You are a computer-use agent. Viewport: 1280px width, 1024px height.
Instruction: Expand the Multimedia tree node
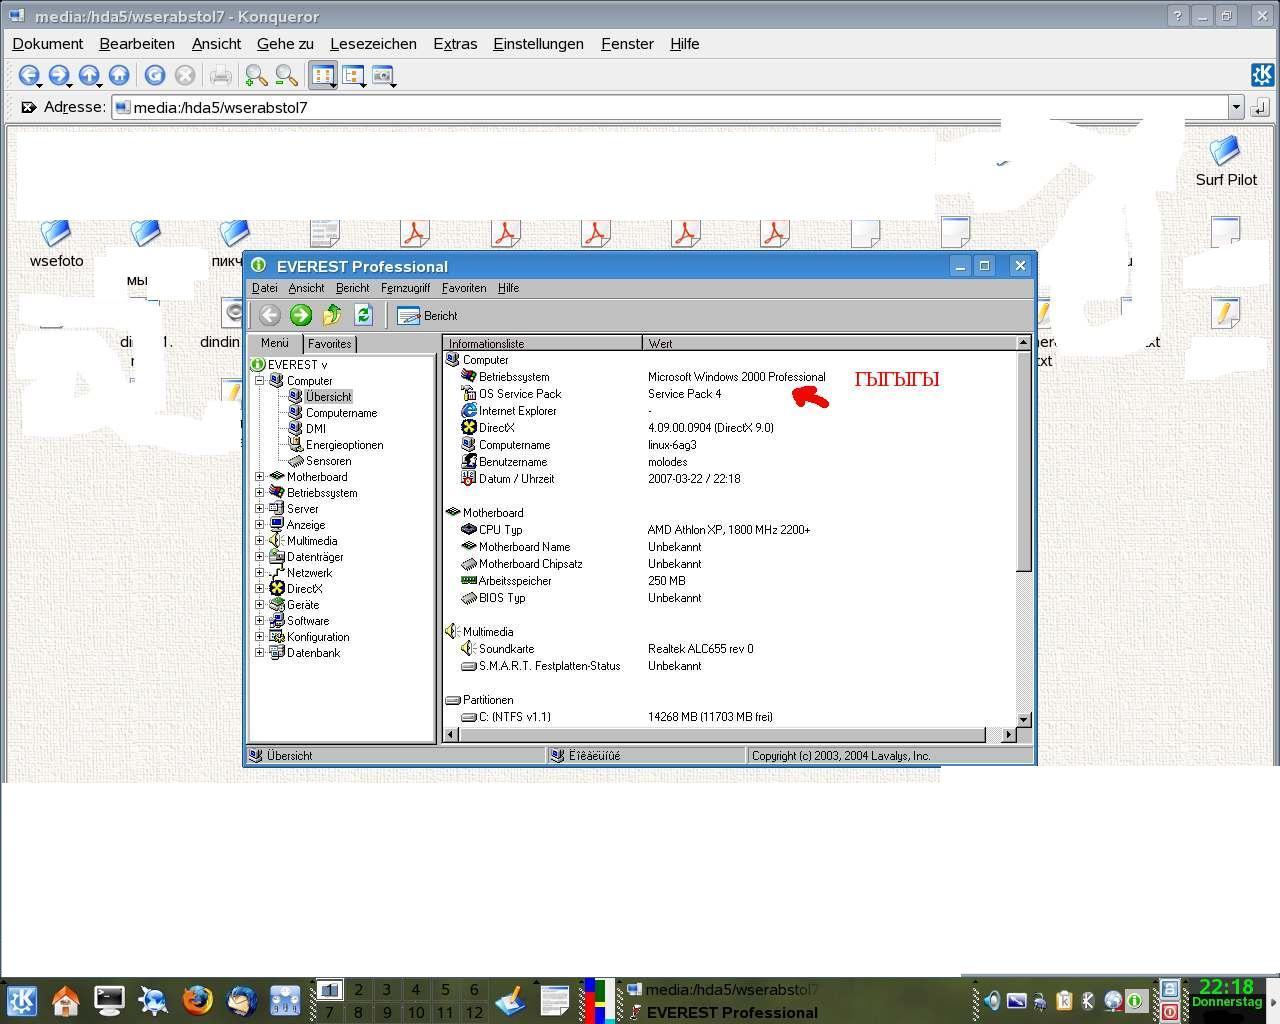pyautogui.click(x=260, y=541)
